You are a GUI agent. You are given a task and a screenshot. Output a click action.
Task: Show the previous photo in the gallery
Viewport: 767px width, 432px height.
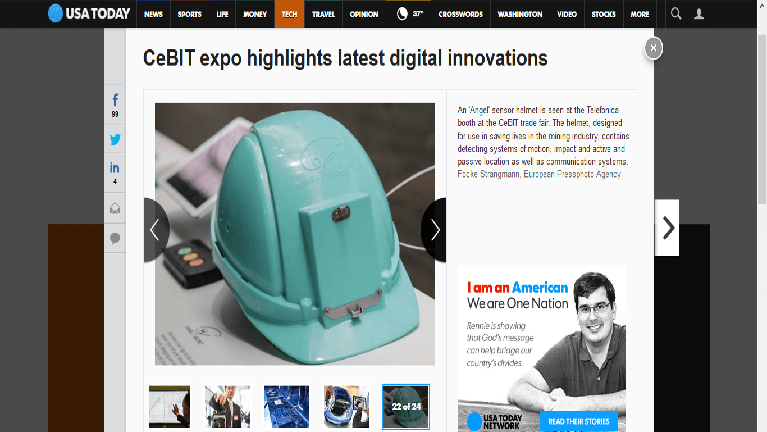pyautogui.click(x=156, y=230)
